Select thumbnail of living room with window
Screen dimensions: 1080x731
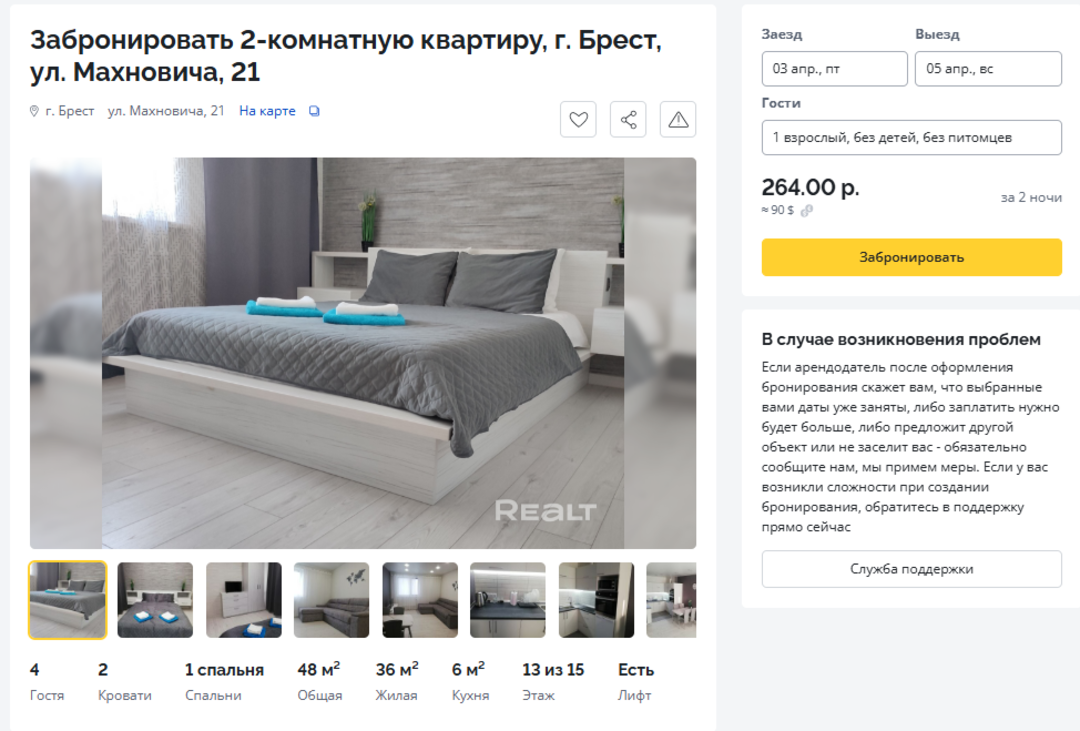click(x=420, y=600)
